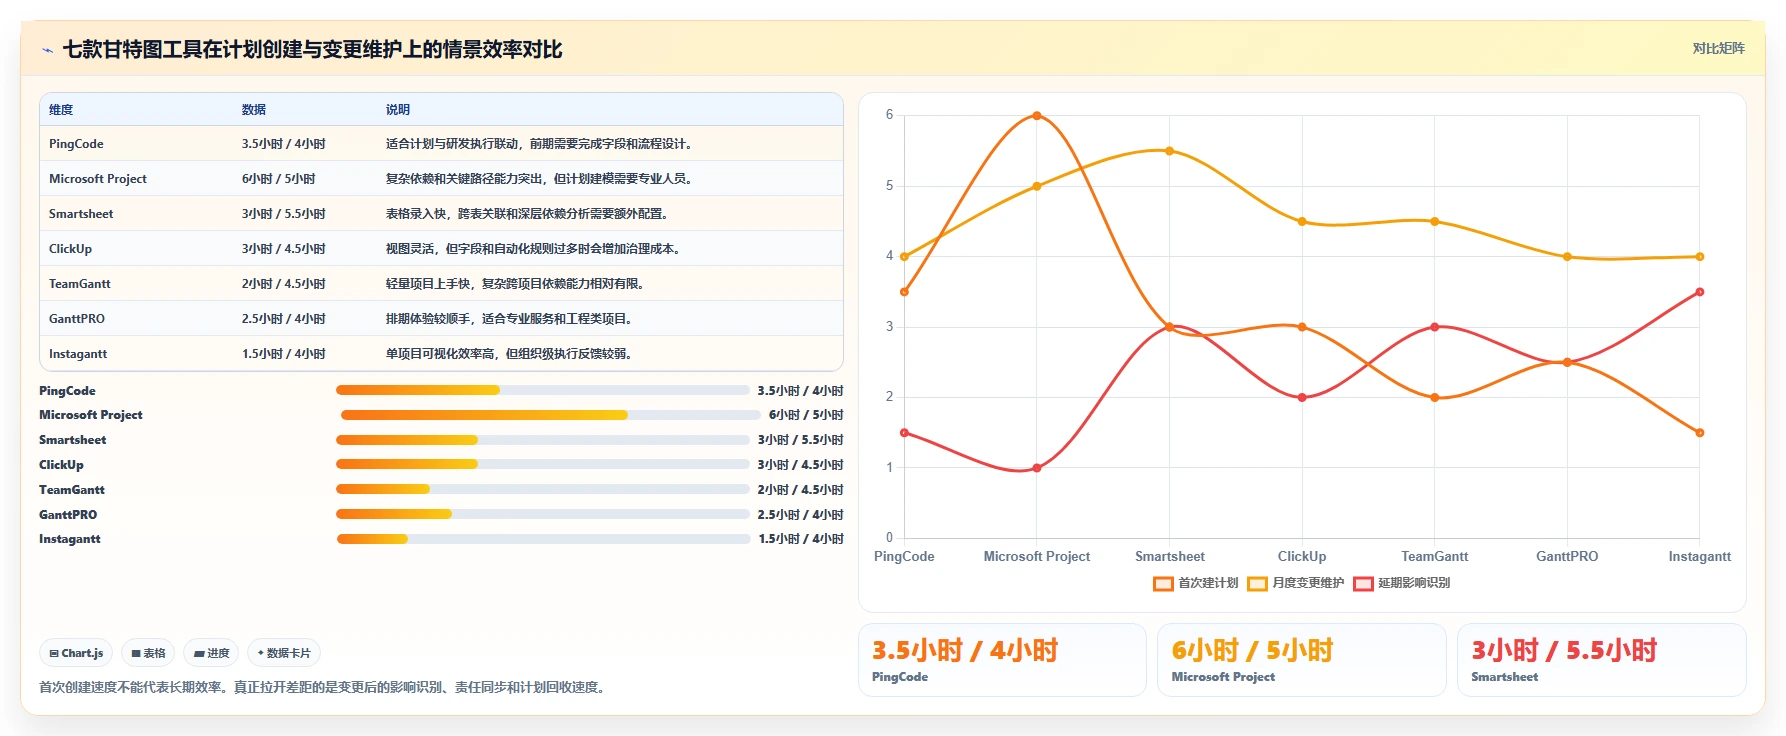
Task: Select the GanttPRO table row name
Action: [x=77, y=319]
